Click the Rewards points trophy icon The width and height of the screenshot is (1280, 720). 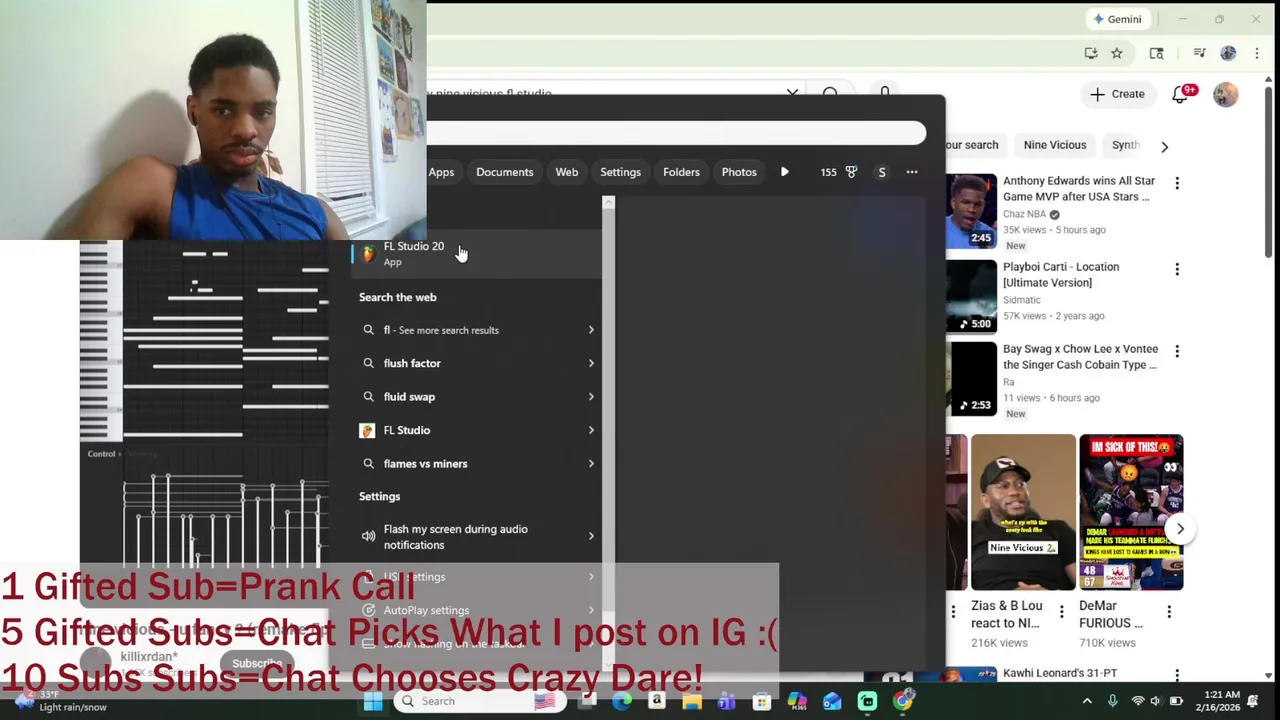pyautogui.click(x=851, y=172)
